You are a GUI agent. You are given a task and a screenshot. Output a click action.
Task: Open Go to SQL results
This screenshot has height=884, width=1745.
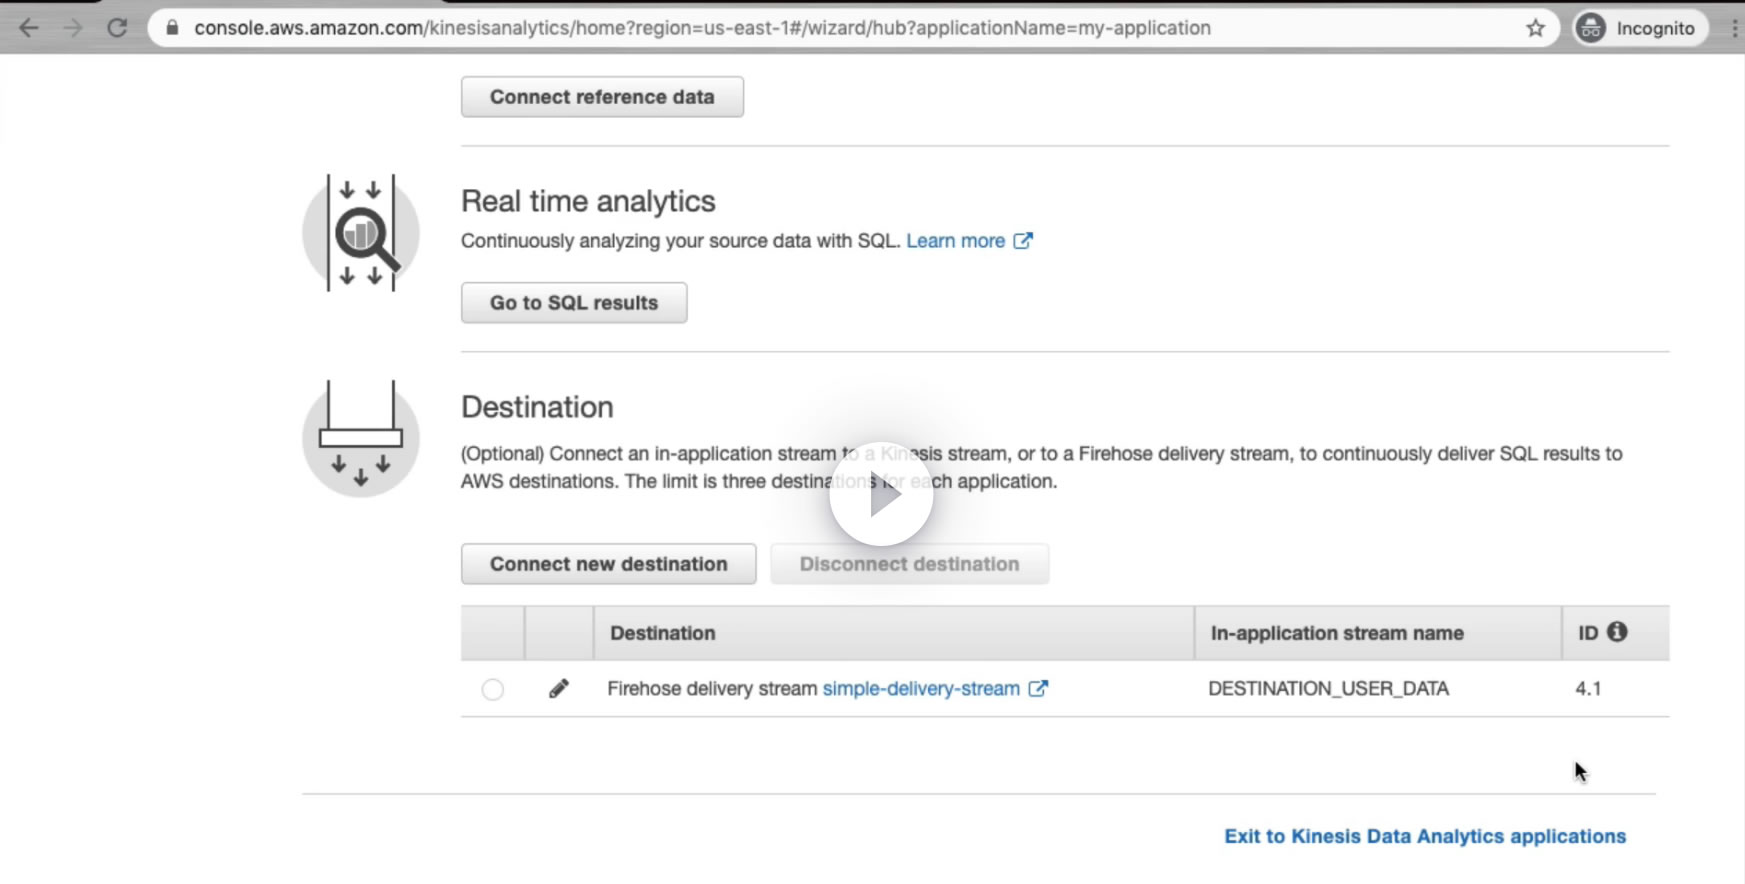[574, 303]
